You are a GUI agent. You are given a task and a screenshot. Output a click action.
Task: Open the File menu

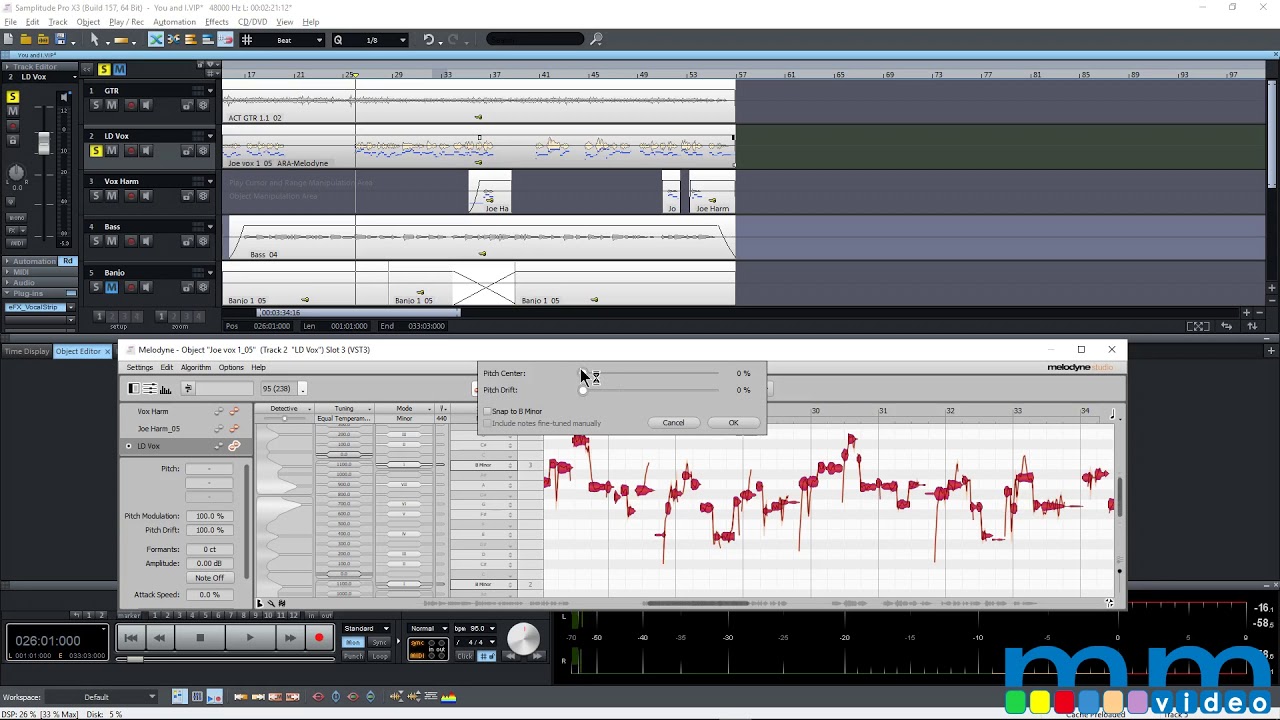click(x=10, y=22)
